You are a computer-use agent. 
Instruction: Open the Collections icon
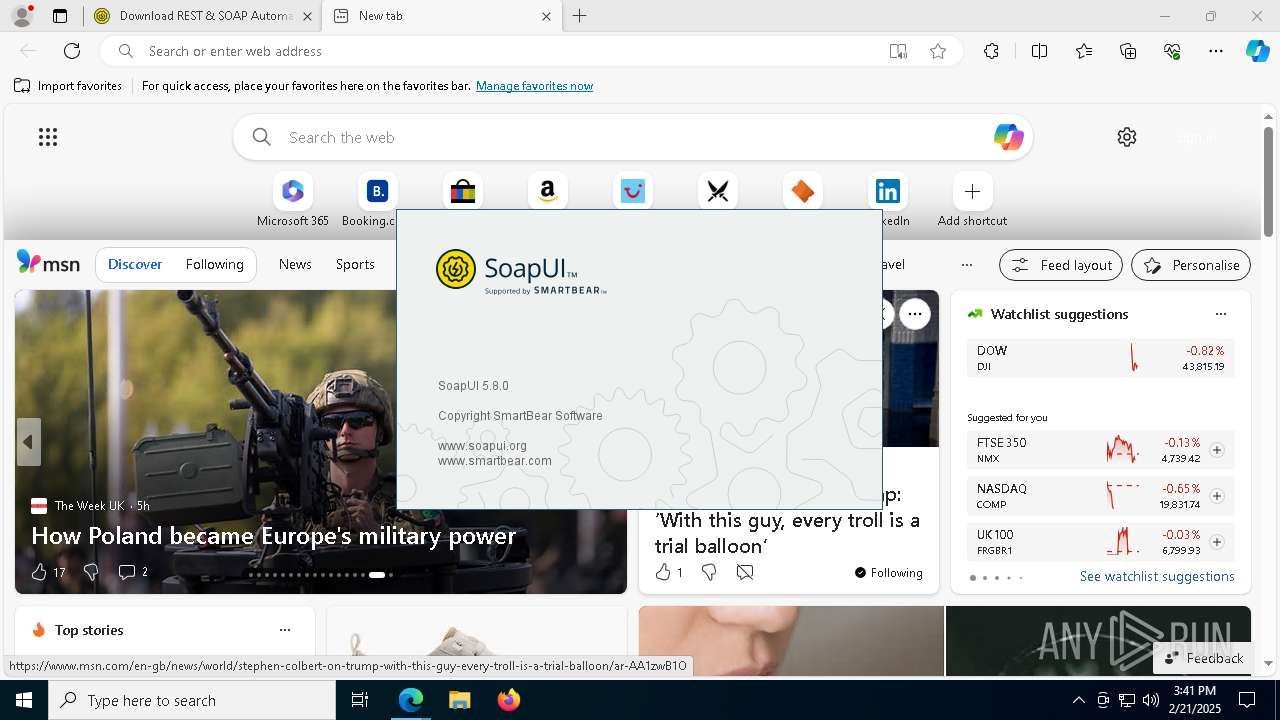point(1128,51)
